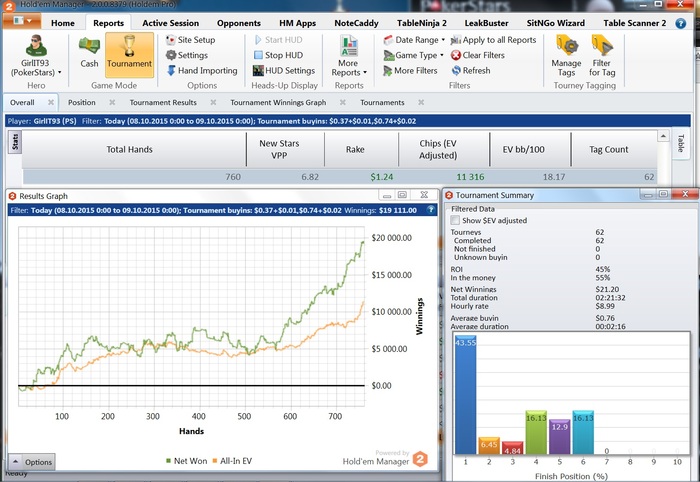Close the Tournament Winnings Graph tab
The image size is (700, 482).
click(x=342, y=102)
